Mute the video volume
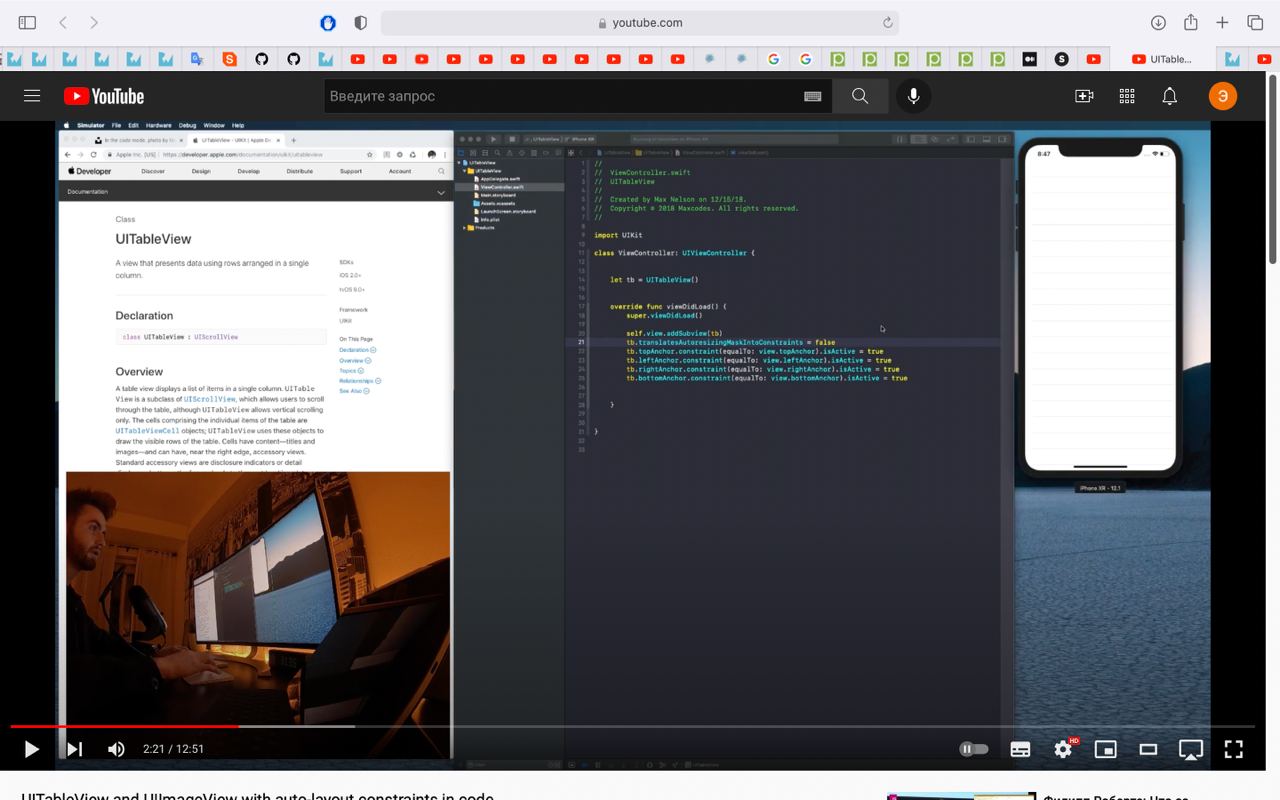This screenshot has height=800, width=1280. click(x=117, y=749)
